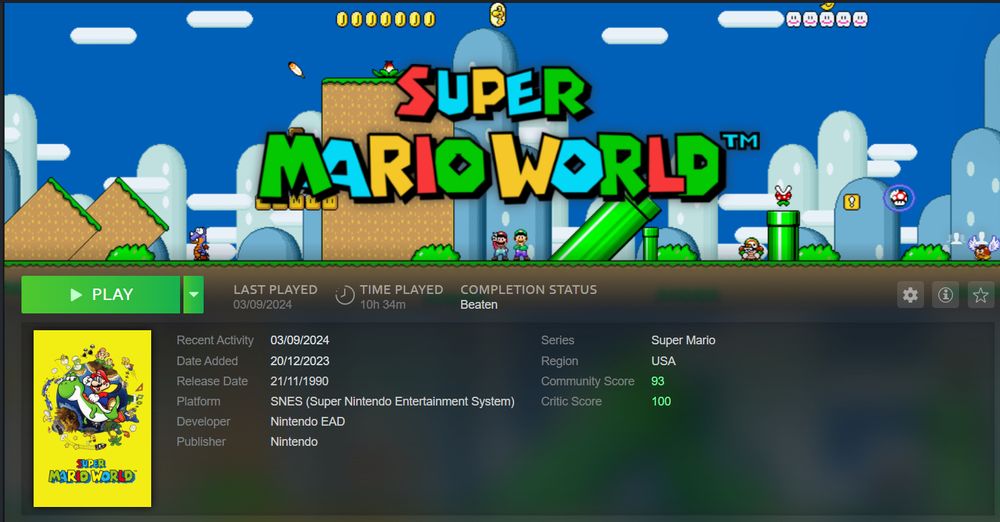
Task: Click the community score value 93
Action: click(658, 382)
